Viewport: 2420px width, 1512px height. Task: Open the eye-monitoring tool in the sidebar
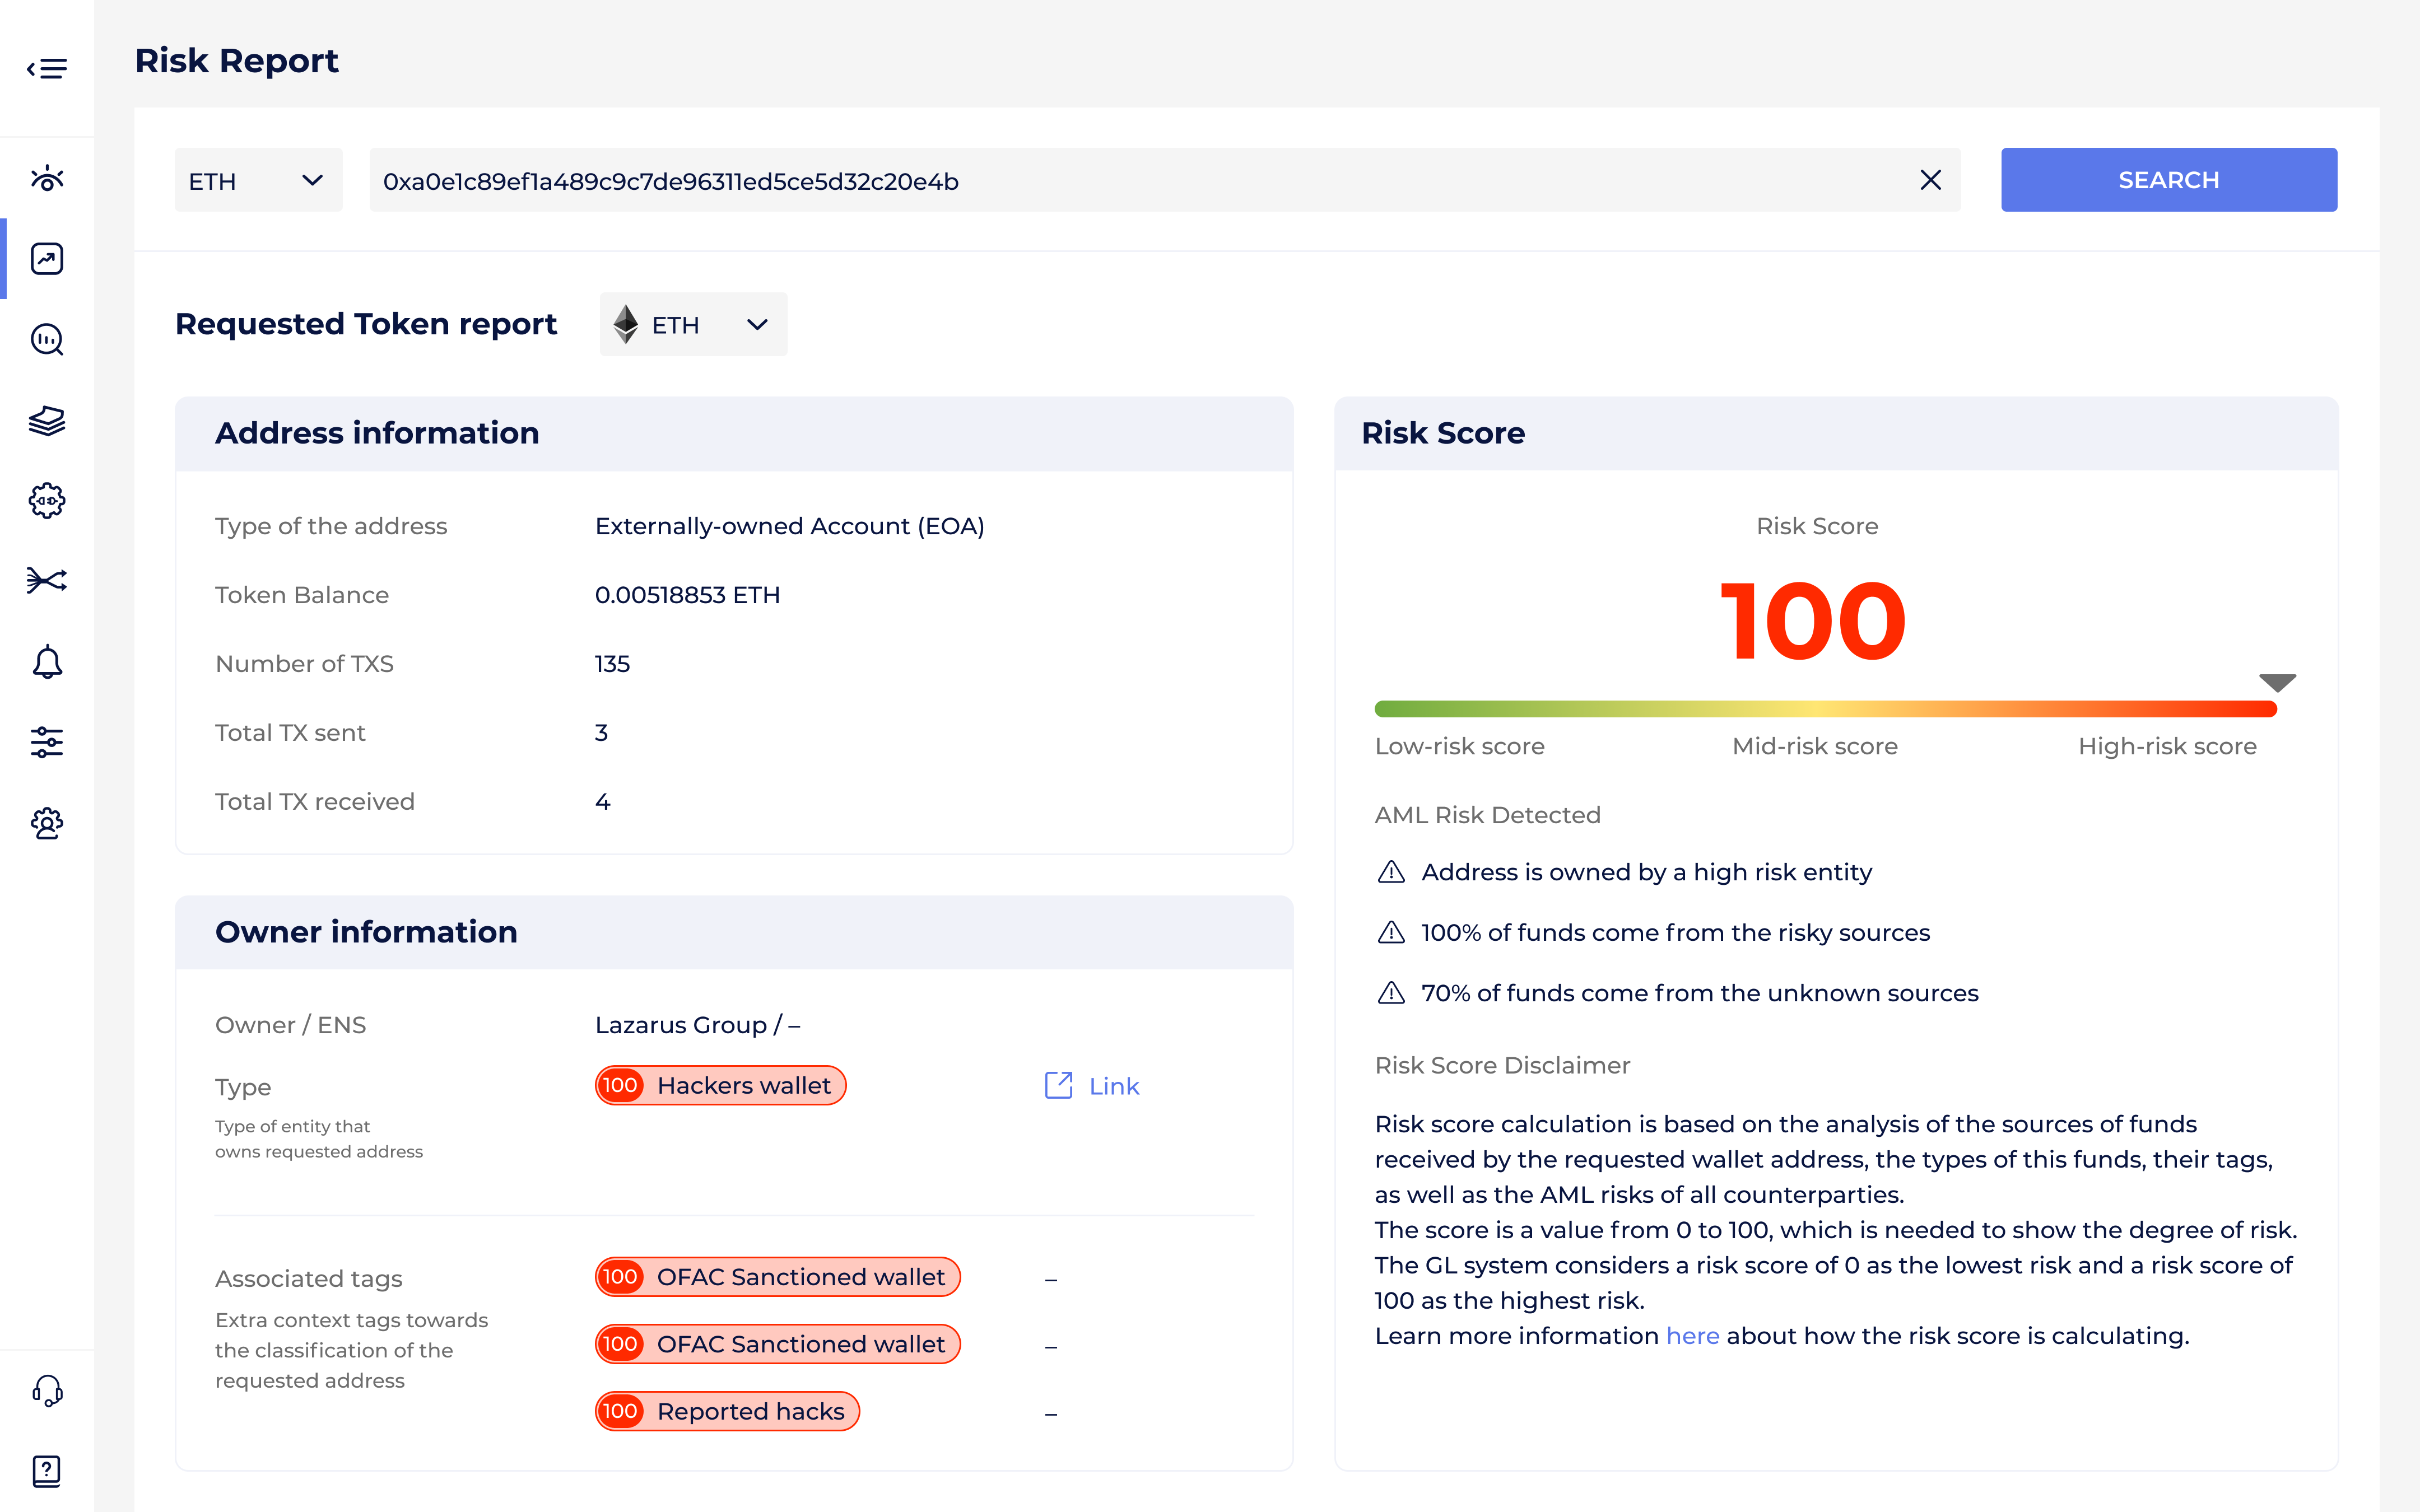[x=47, y=178]
